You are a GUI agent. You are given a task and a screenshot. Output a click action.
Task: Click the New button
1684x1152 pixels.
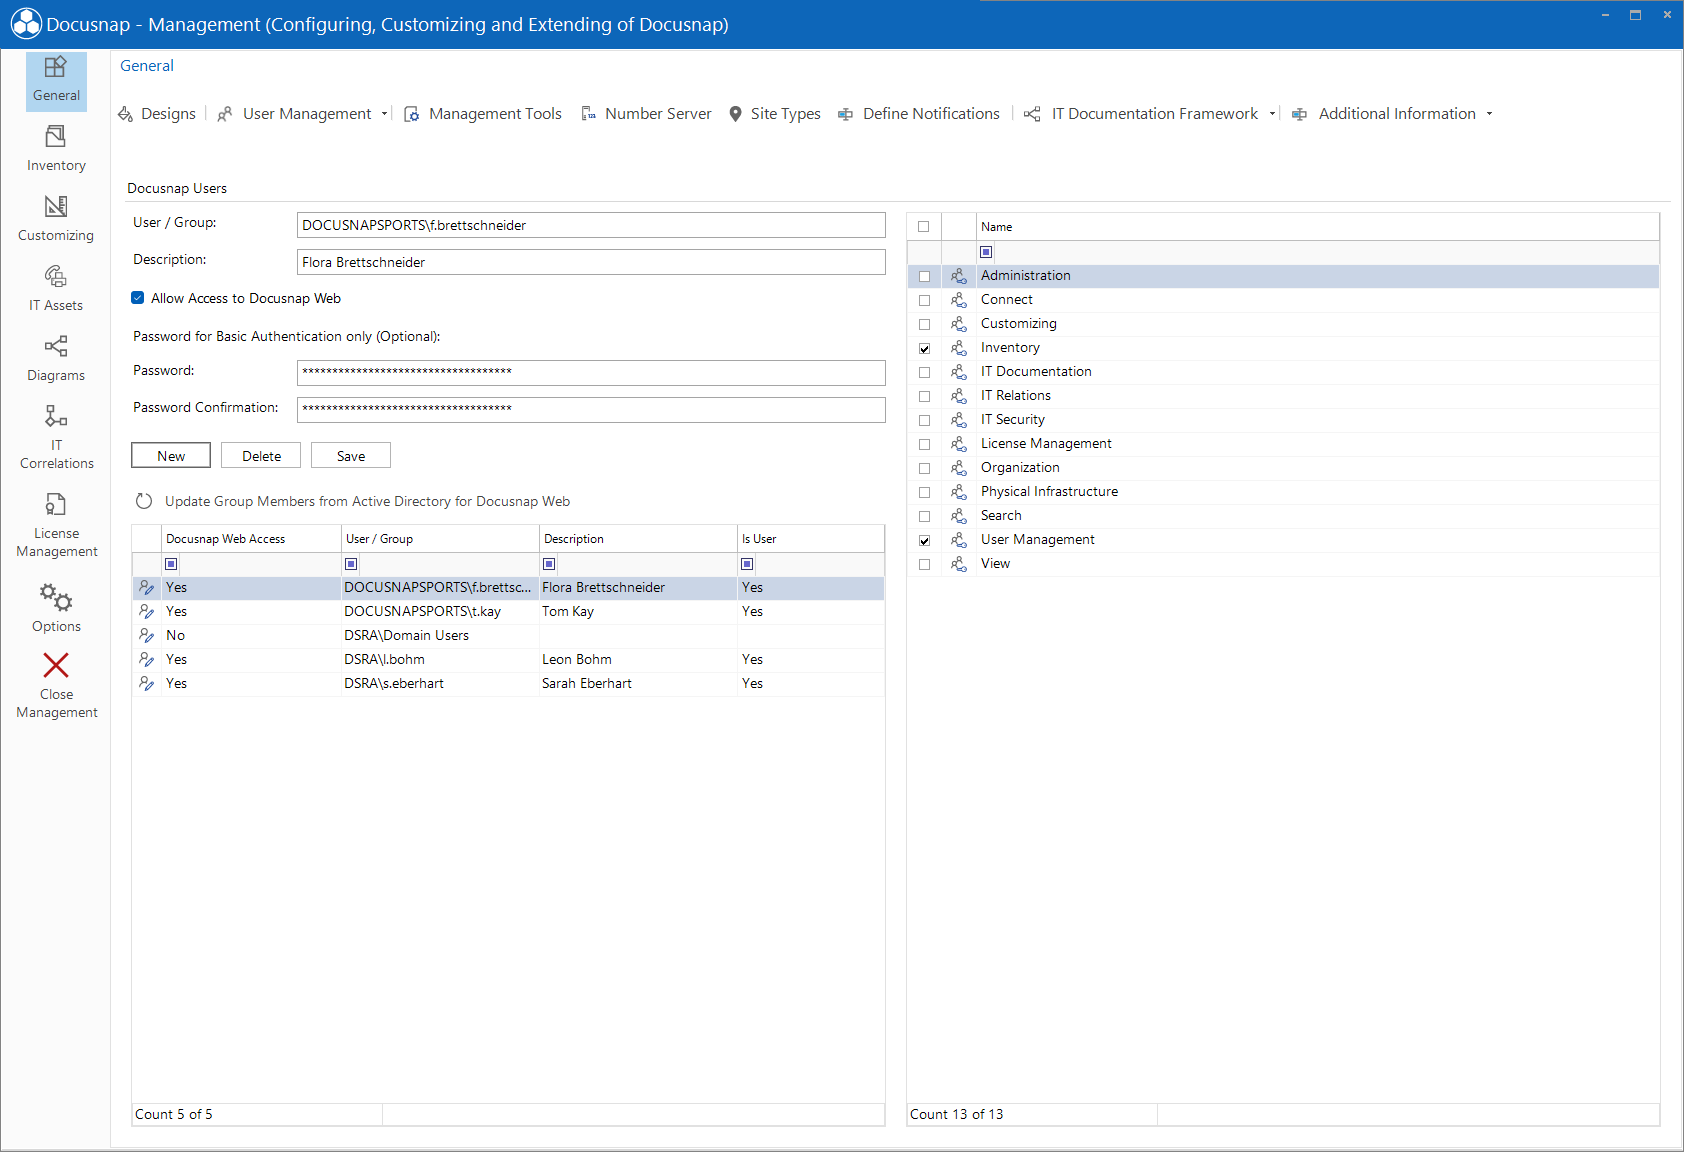pos(171,455)
